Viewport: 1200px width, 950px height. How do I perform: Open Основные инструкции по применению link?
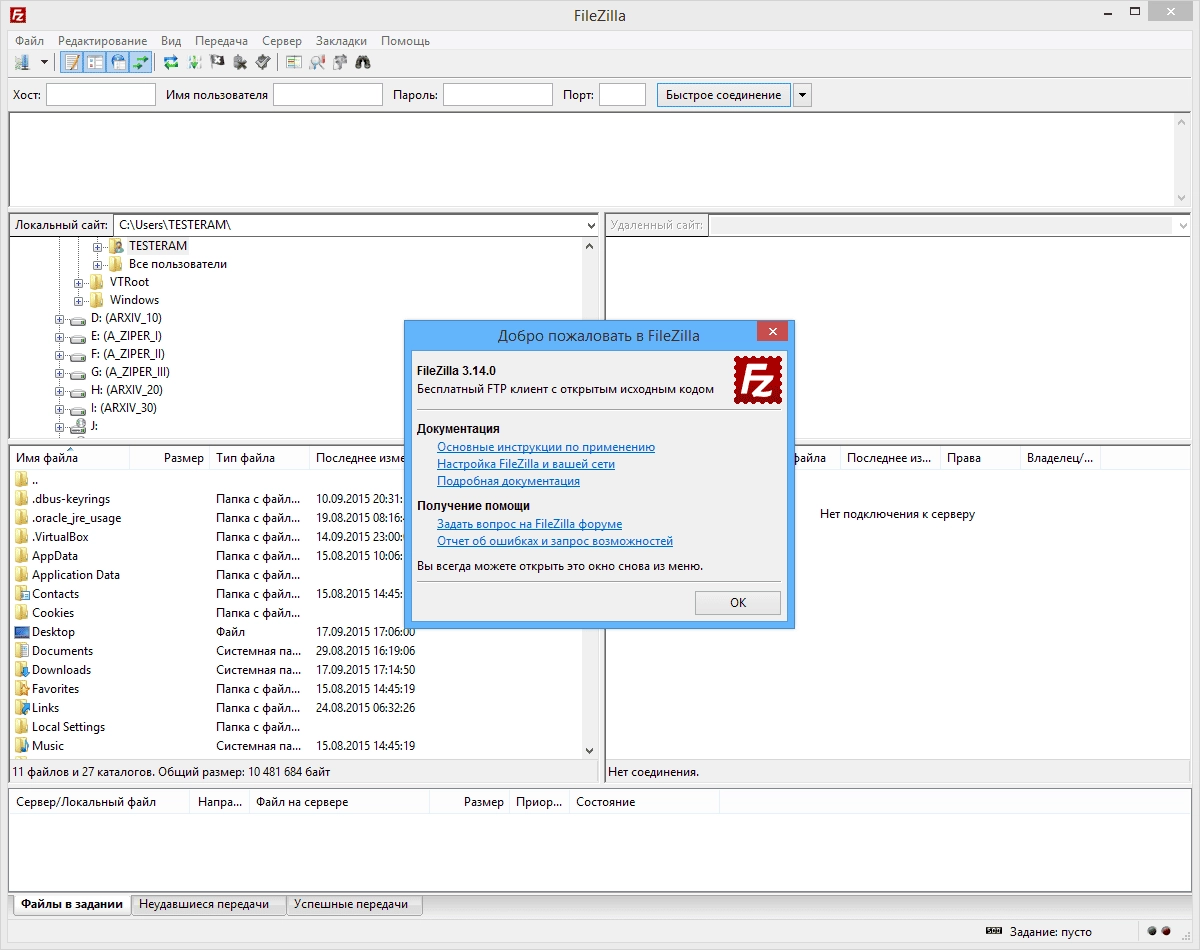(546, 447)
